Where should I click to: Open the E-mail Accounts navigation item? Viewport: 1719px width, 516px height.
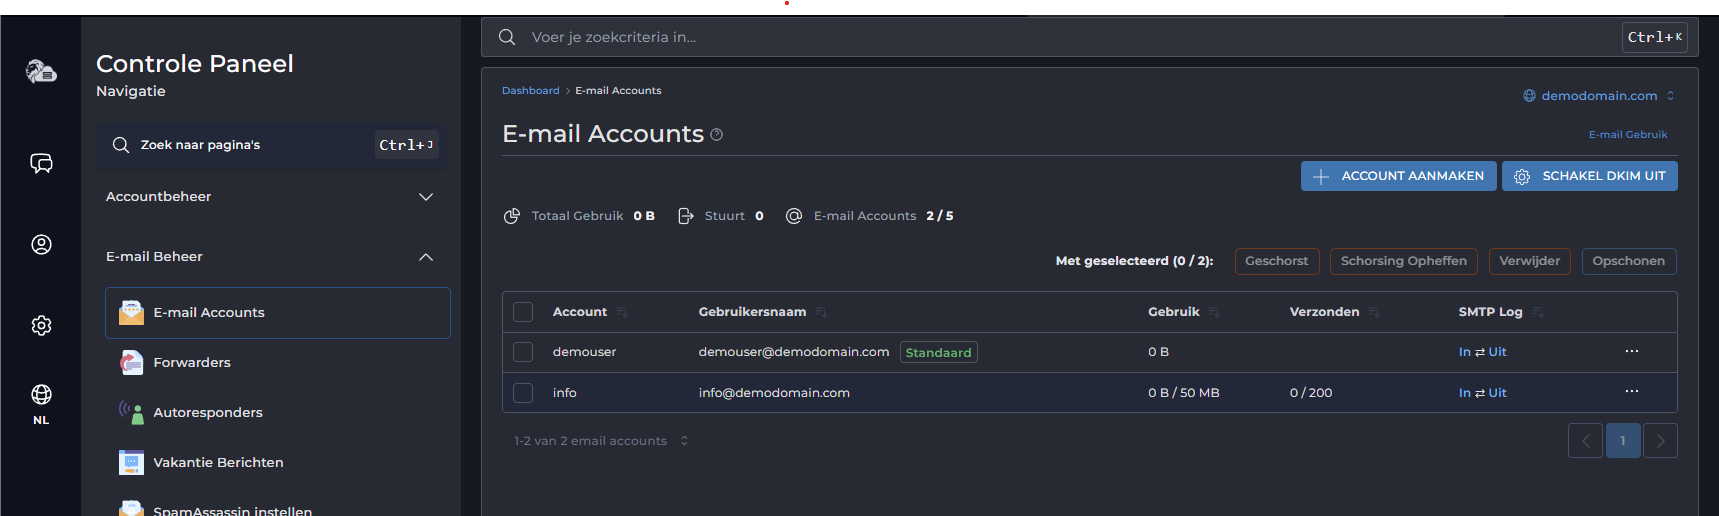click(278, 313)
